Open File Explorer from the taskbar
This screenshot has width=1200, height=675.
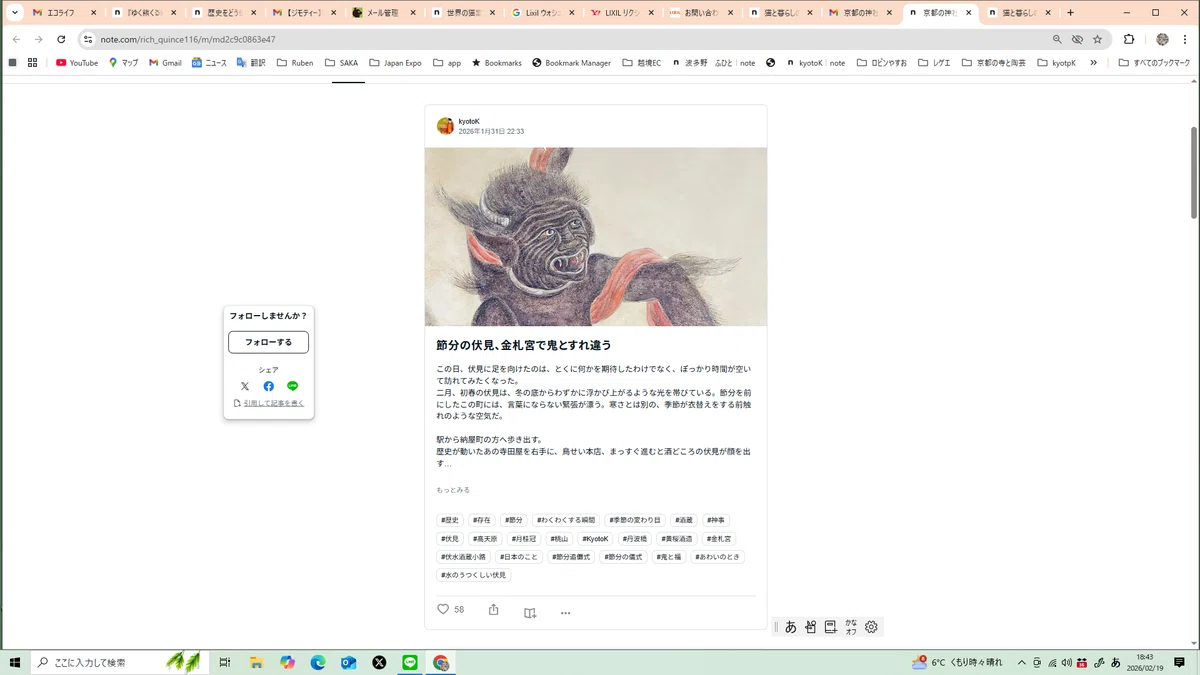[256, 662]
